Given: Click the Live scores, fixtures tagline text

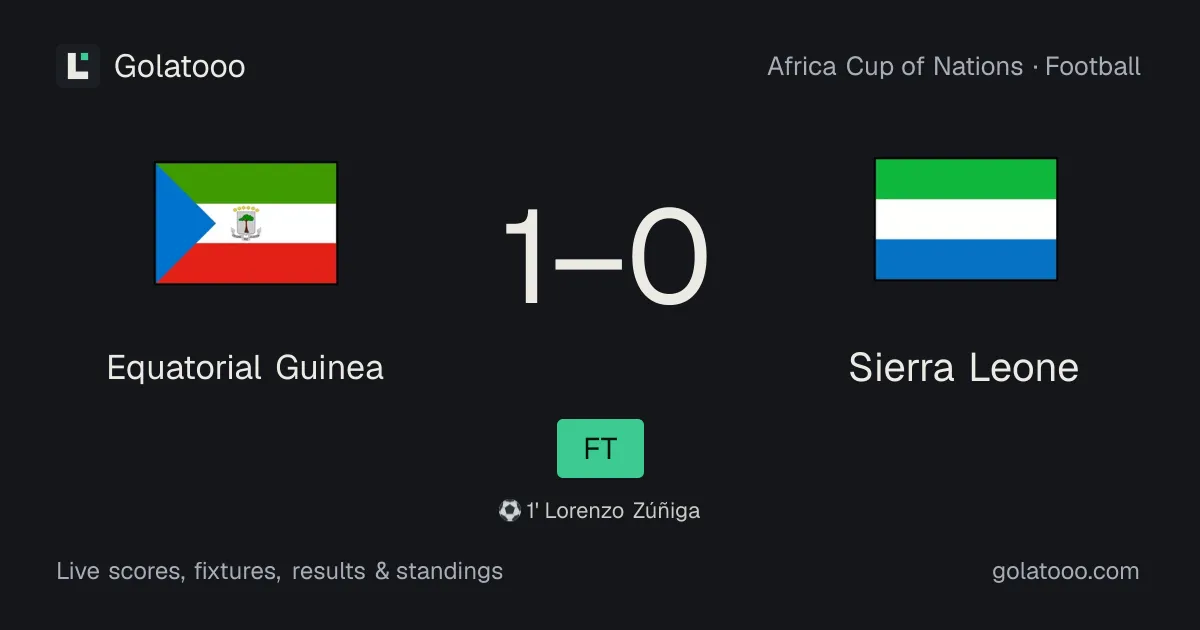Looking at the screenshot, I should coord(168,571).
